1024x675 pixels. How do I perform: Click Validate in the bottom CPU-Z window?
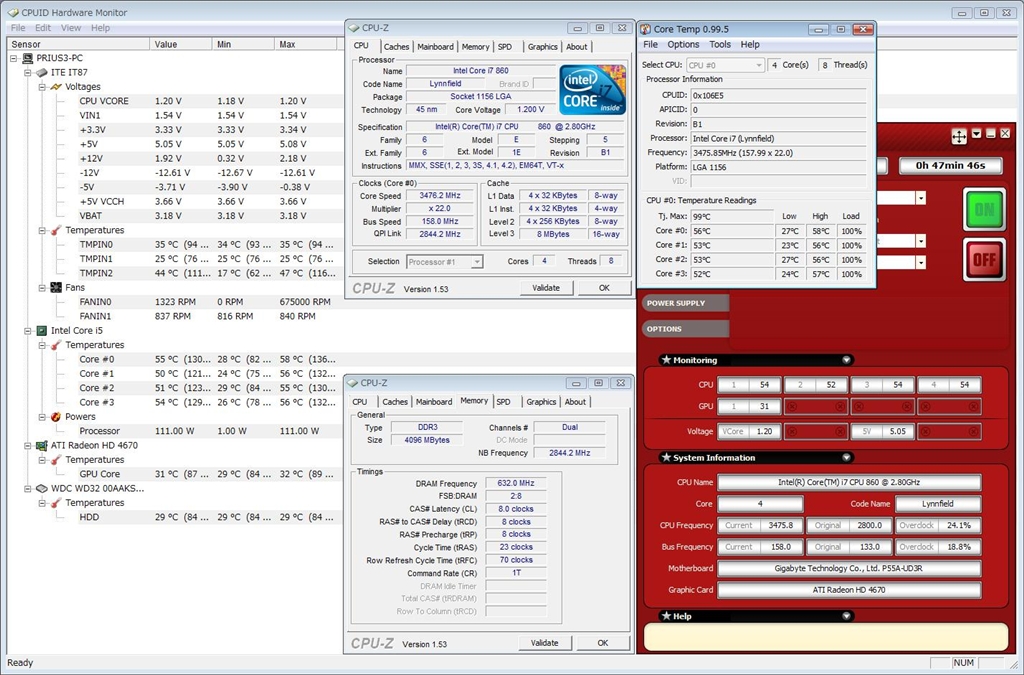[x=544, y=643]
